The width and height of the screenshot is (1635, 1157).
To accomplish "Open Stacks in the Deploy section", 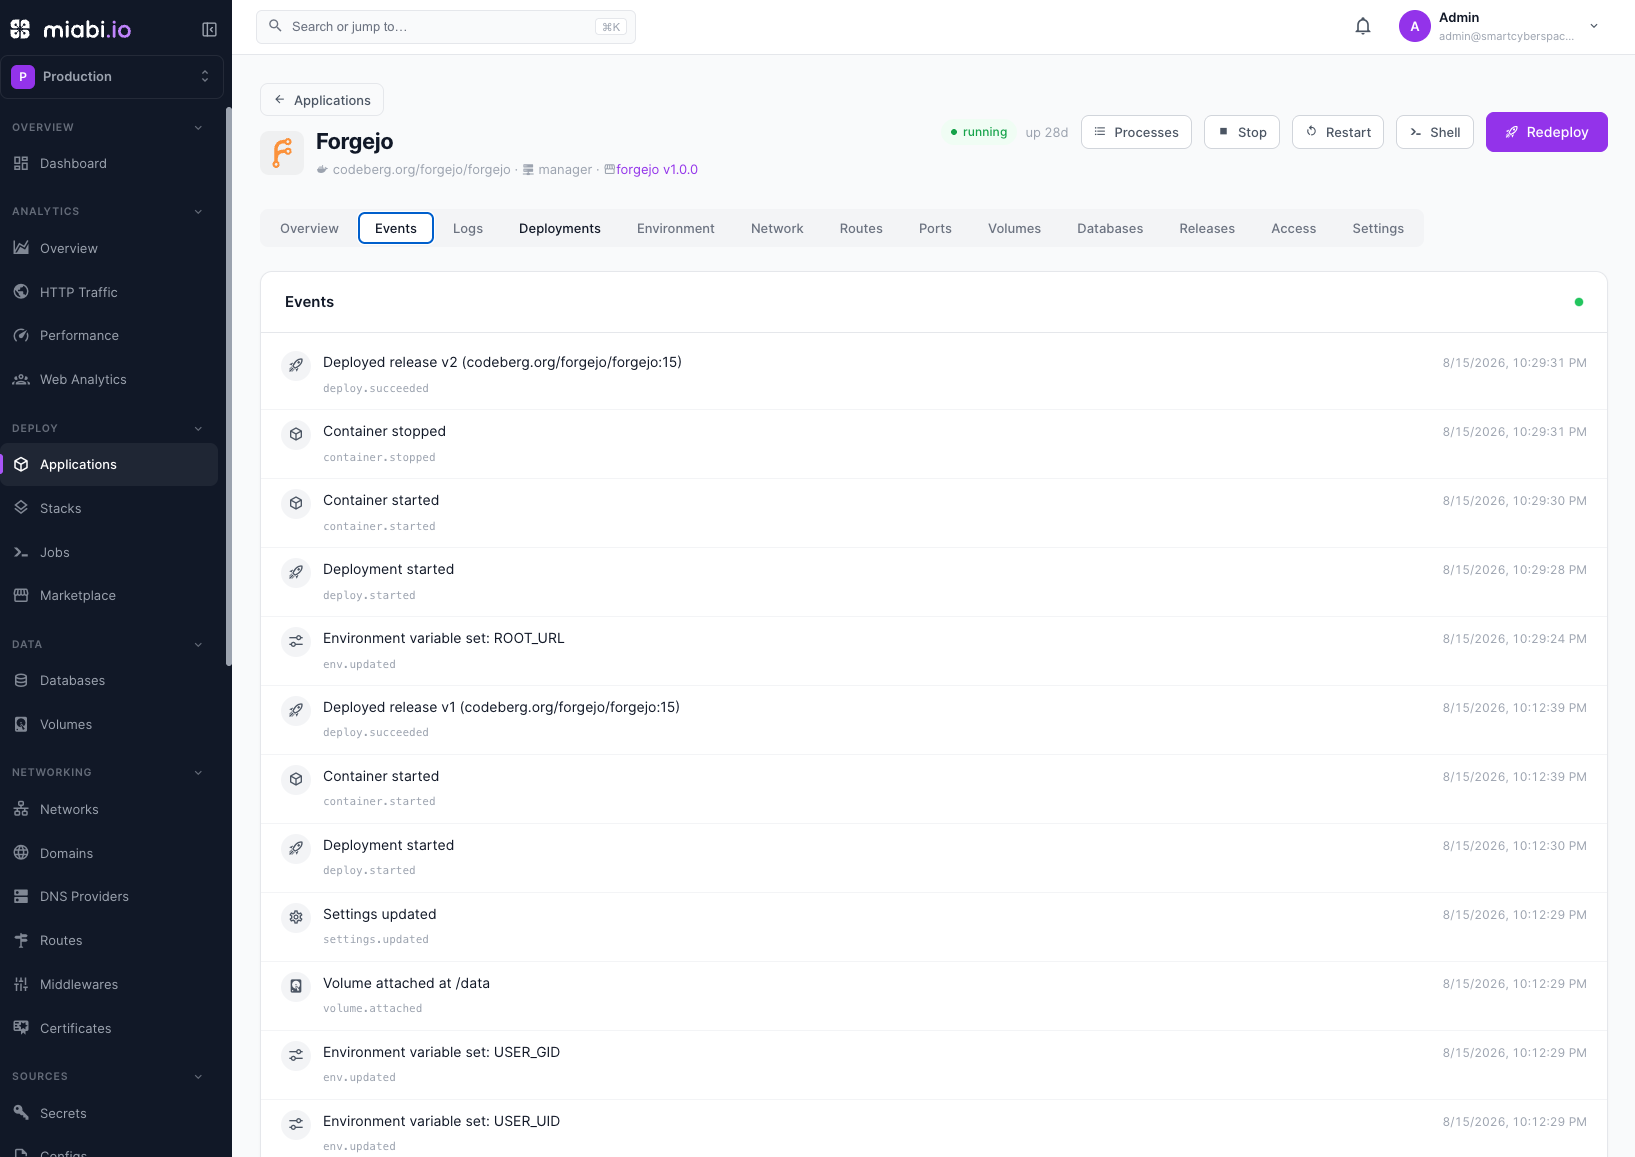I will [109, 508].
